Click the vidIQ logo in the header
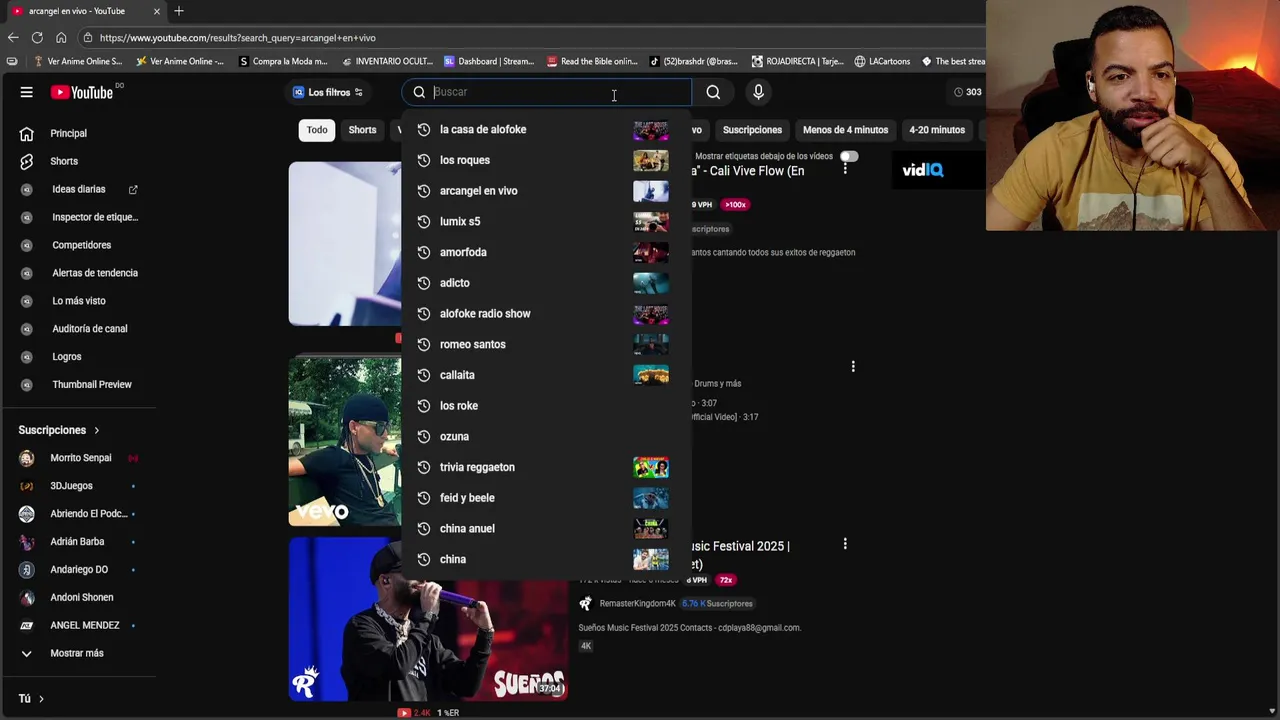The height and width of the screenshot is (720, 1280). [922, 170]
